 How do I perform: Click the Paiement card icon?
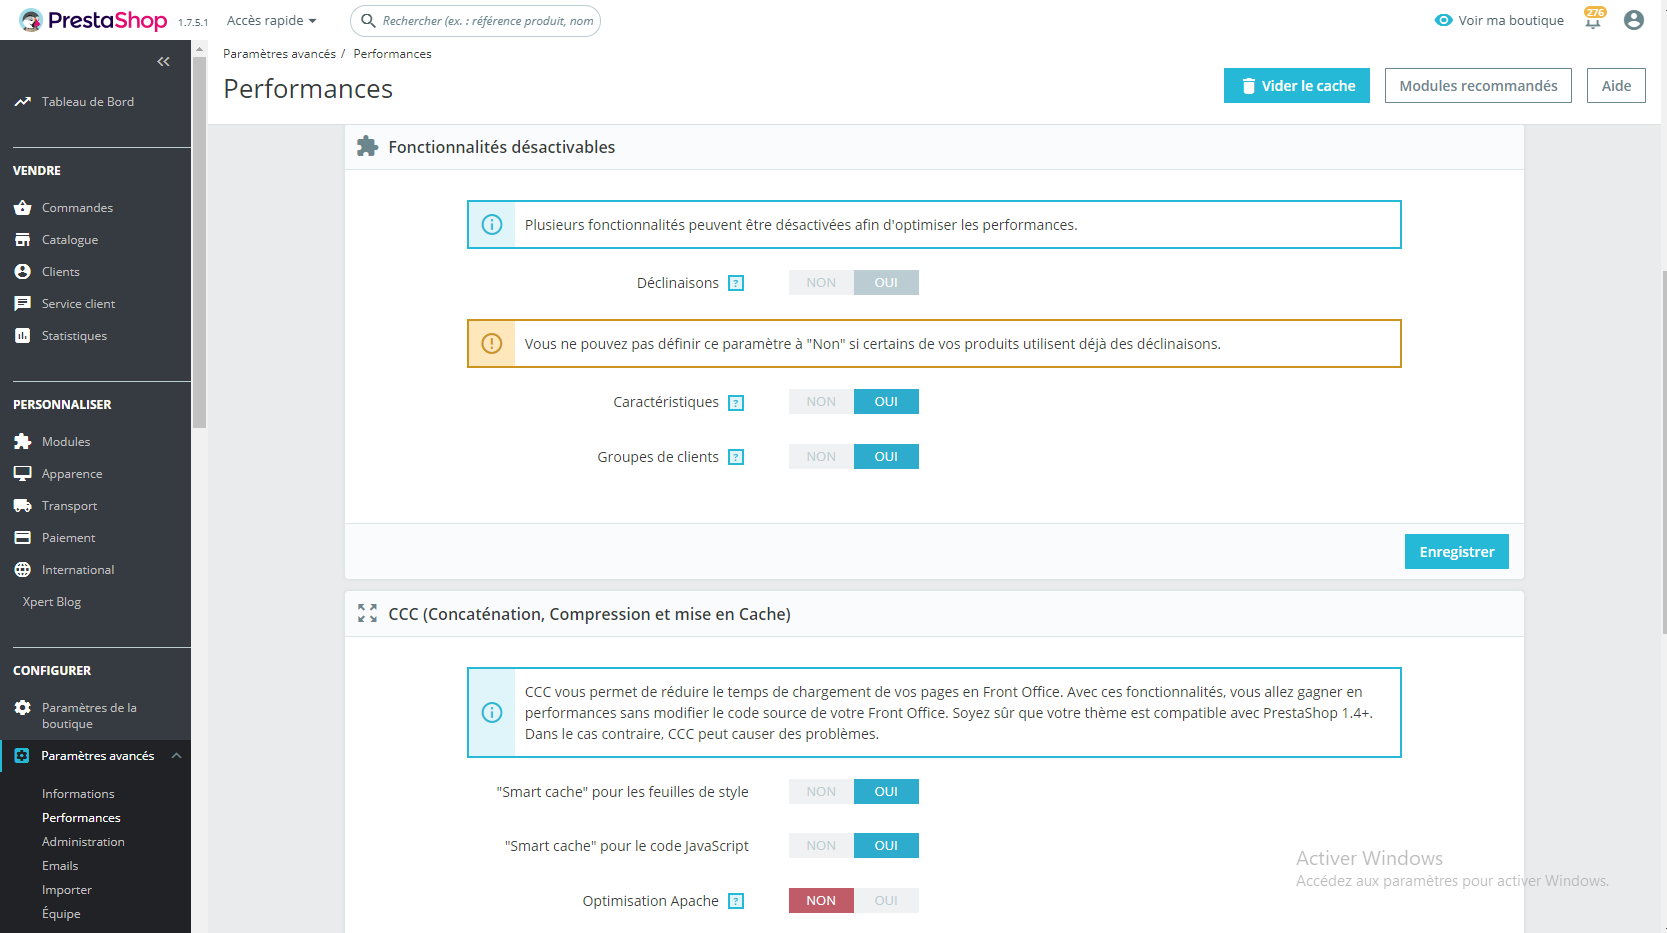[x=22, y=538]
